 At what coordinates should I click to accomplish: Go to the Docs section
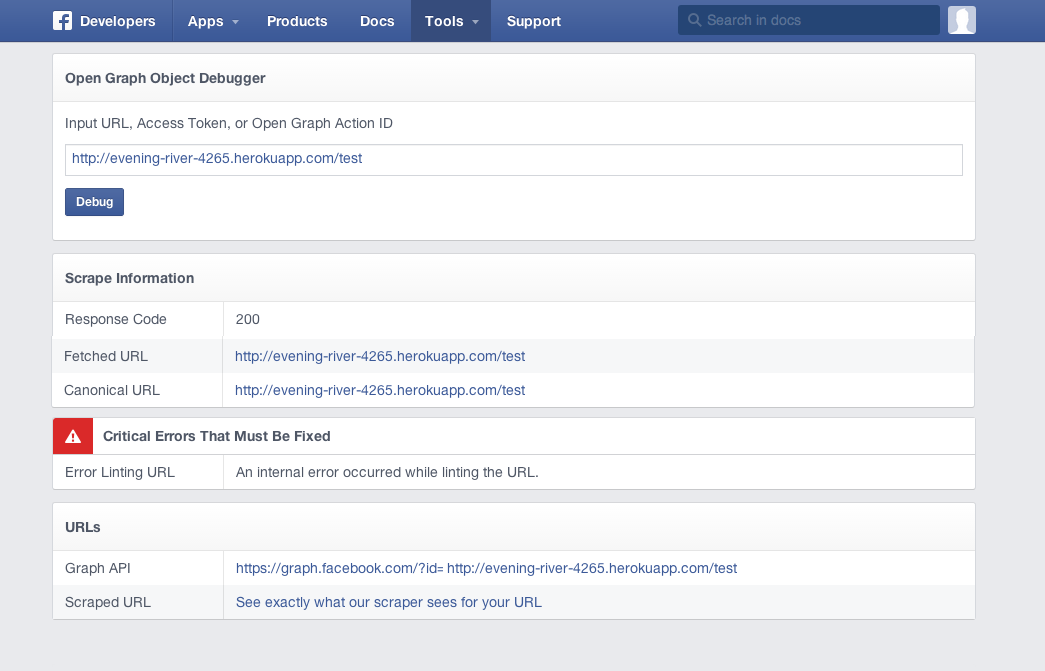(377, 21)
